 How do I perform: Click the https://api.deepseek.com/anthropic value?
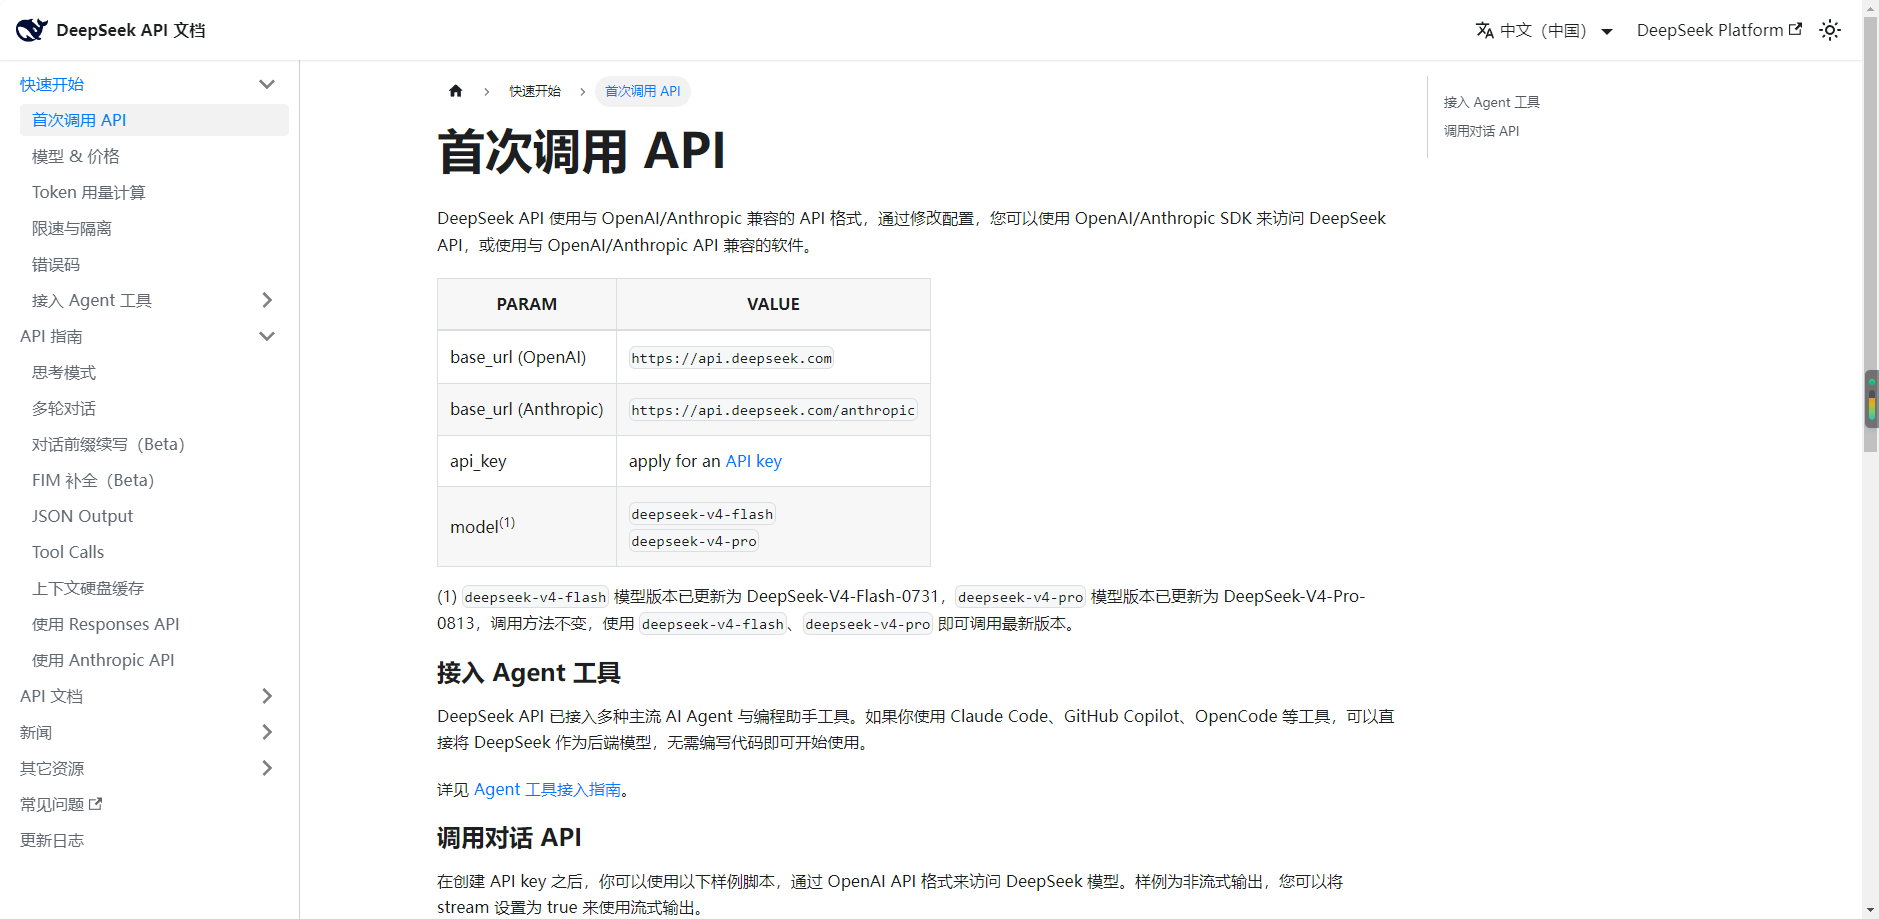773,410
